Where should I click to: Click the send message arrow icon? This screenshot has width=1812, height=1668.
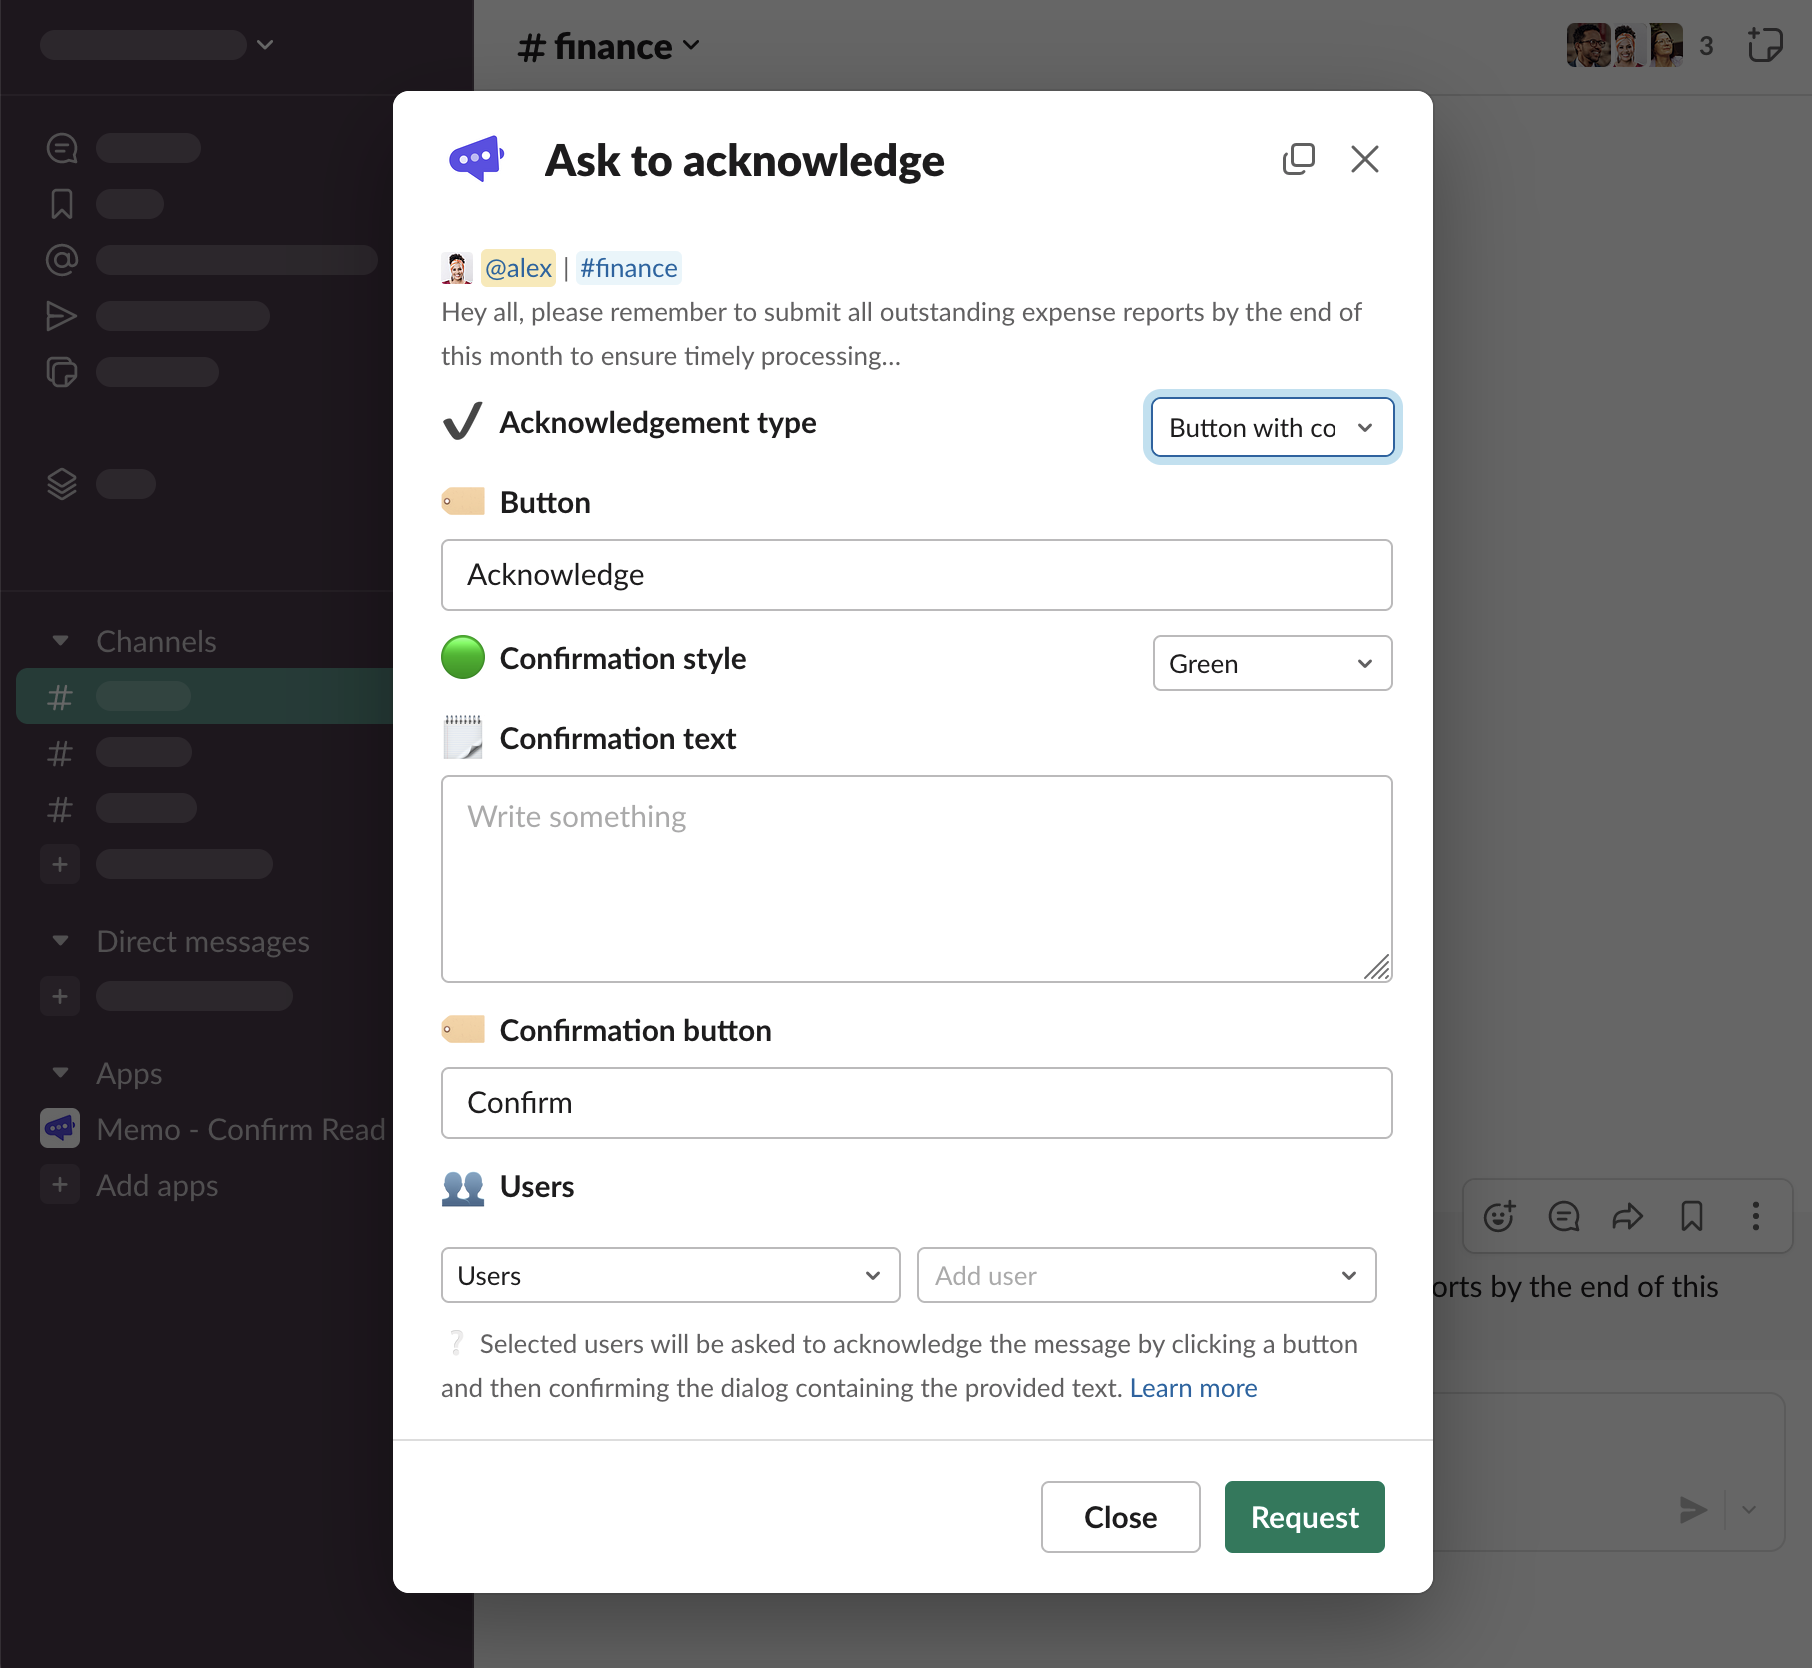1692,1510
